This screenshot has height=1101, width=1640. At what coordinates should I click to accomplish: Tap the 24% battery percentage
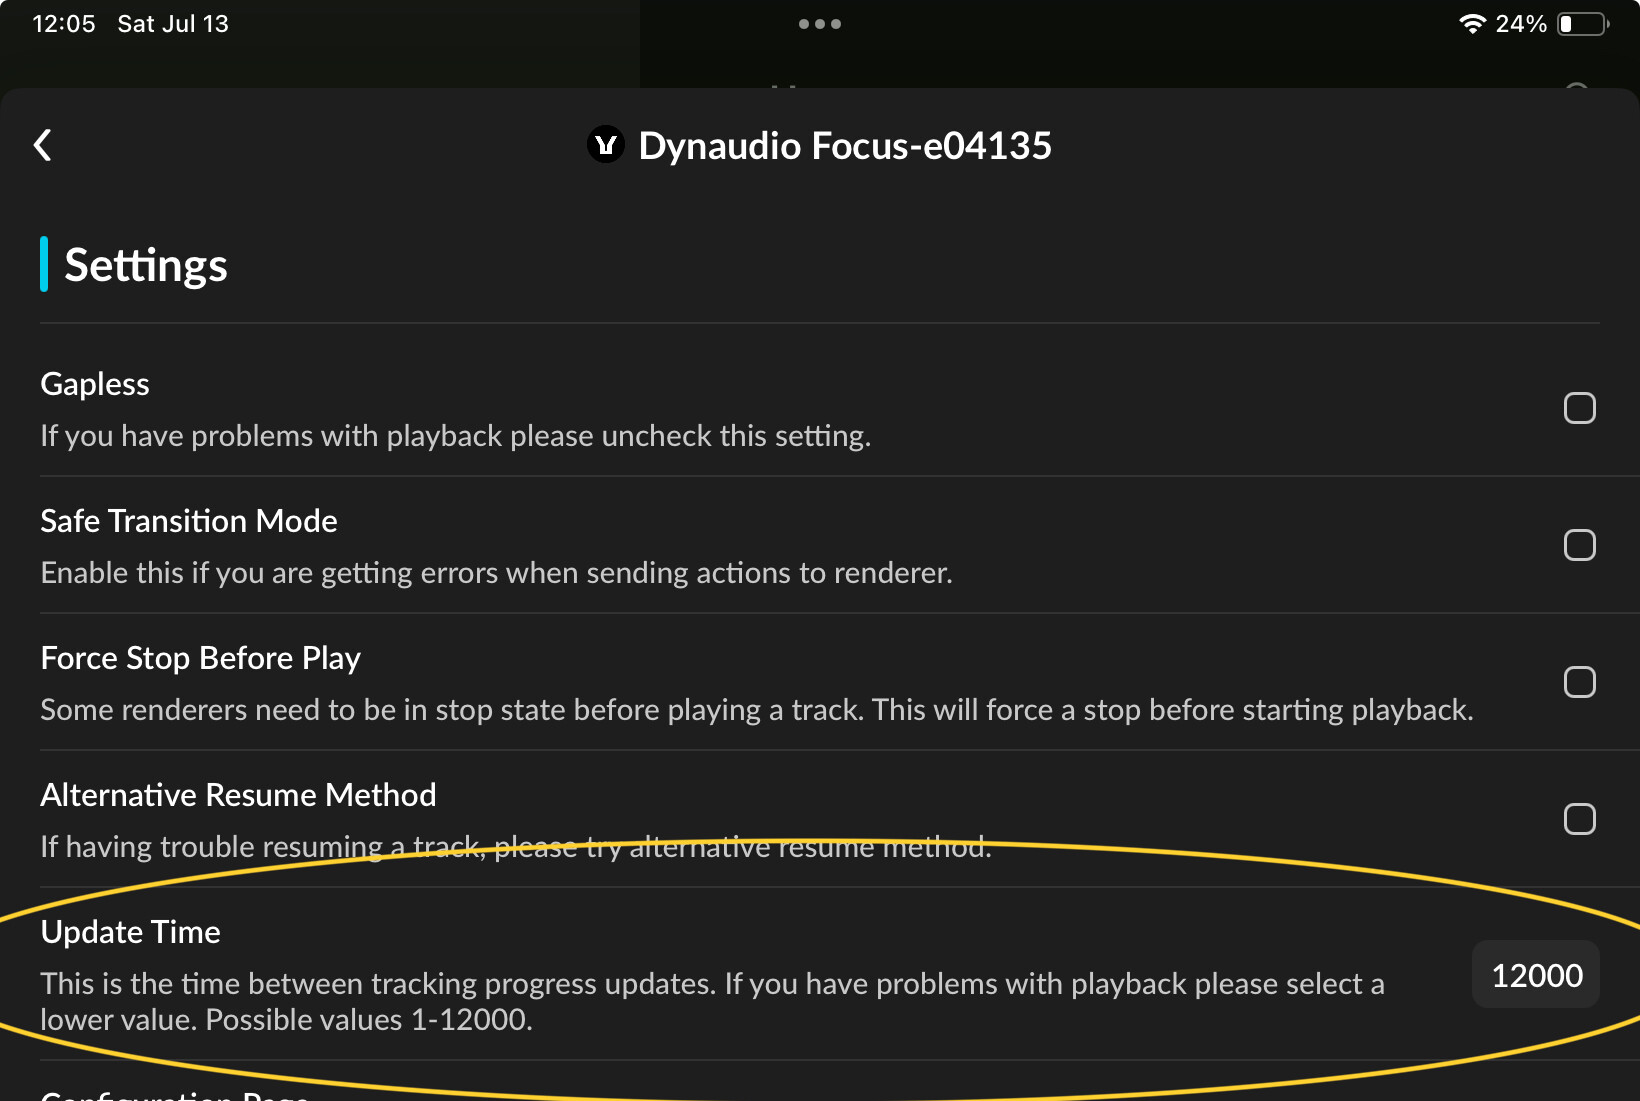click(x=1521, y=24)
